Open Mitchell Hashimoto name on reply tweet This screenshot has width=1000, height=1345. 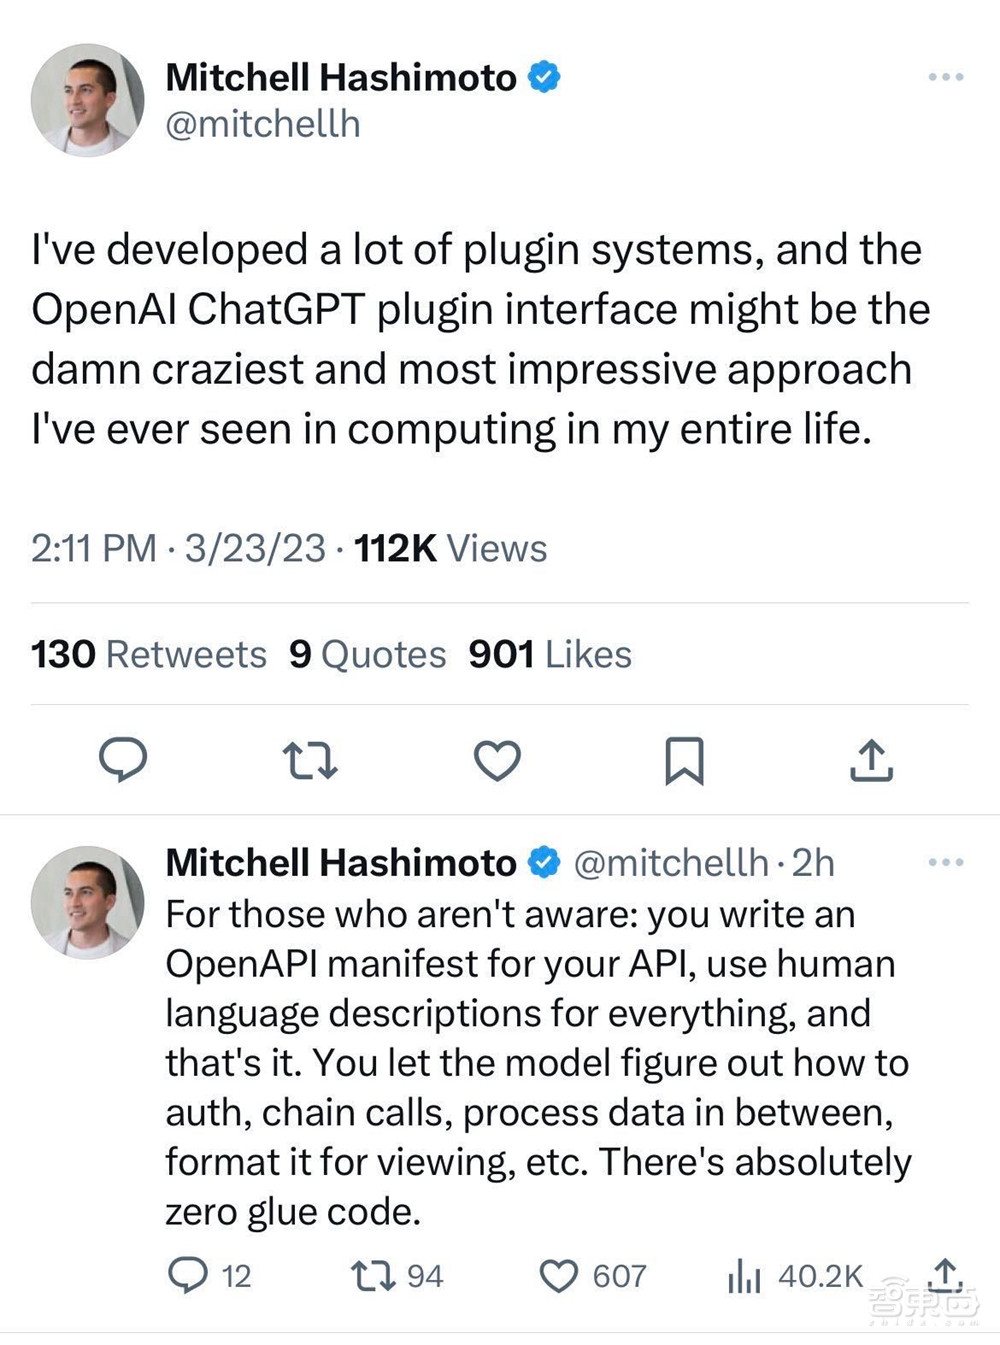tap(341, 862)
